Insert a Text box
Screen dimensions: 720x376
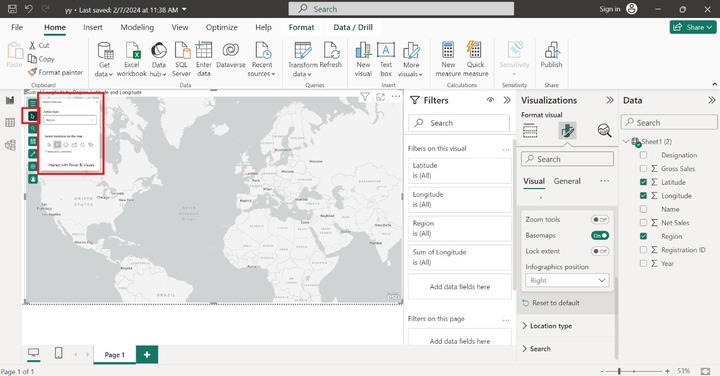[x=386, y=60]
